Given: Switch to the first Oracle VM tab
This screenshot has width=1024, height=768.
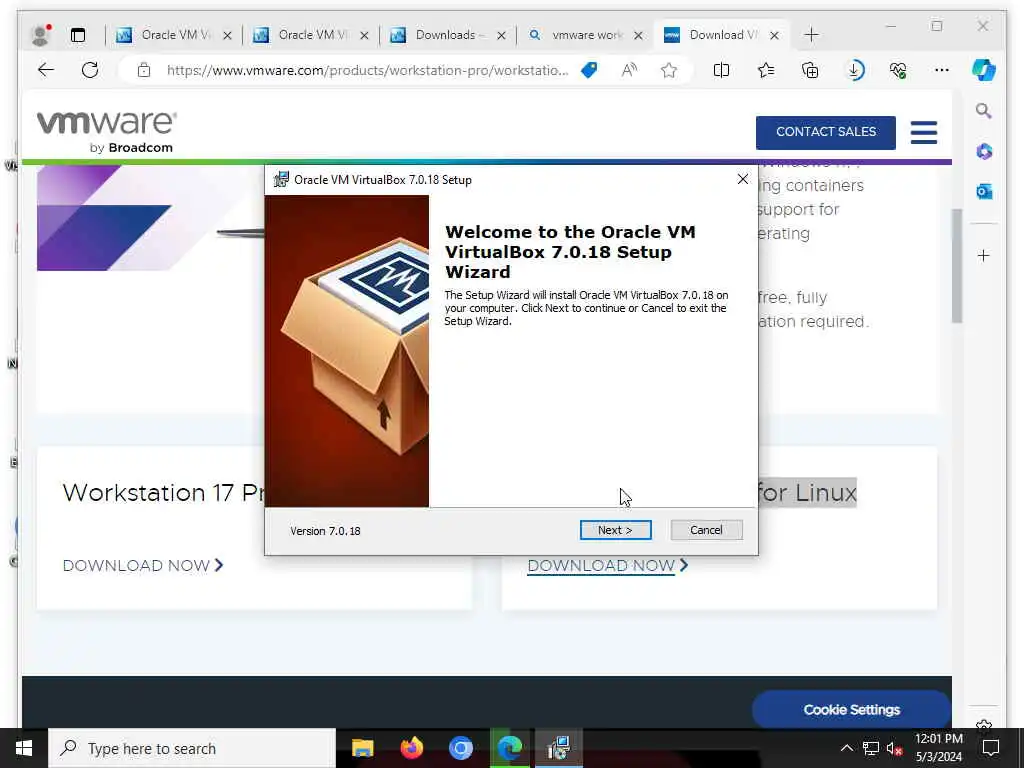Looking at the screenshot, I should pyautogui.click(x=174, y=35).
